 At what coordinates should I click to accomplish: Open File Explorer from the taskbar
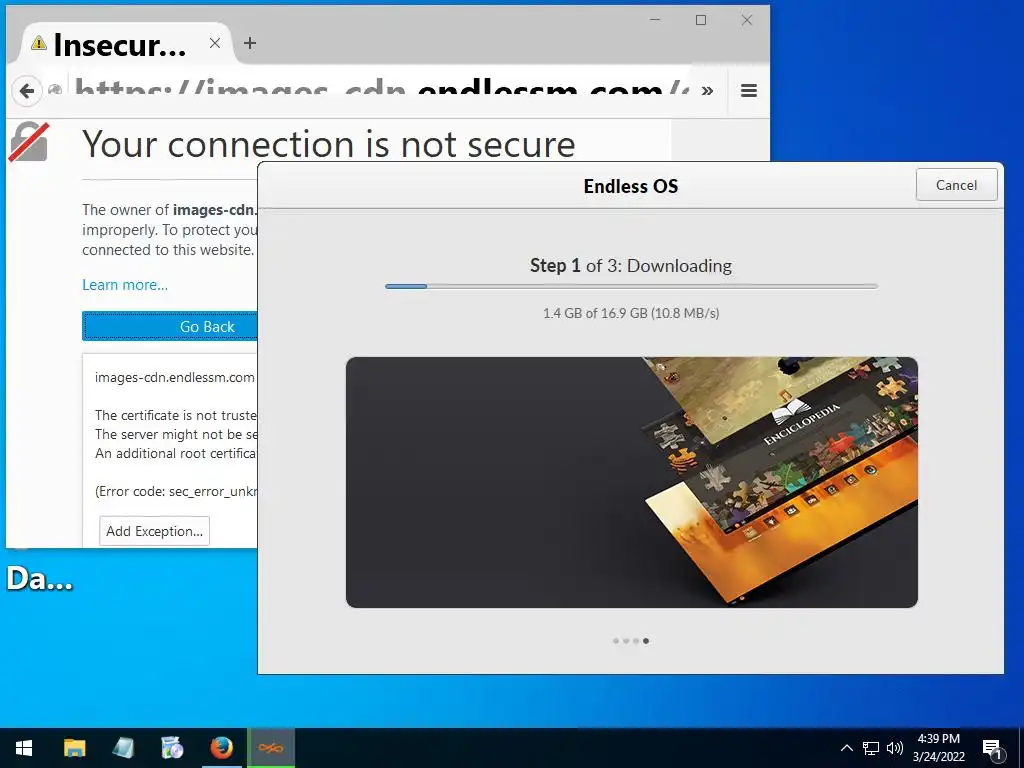pyautogui.click(x=74, y=748)
